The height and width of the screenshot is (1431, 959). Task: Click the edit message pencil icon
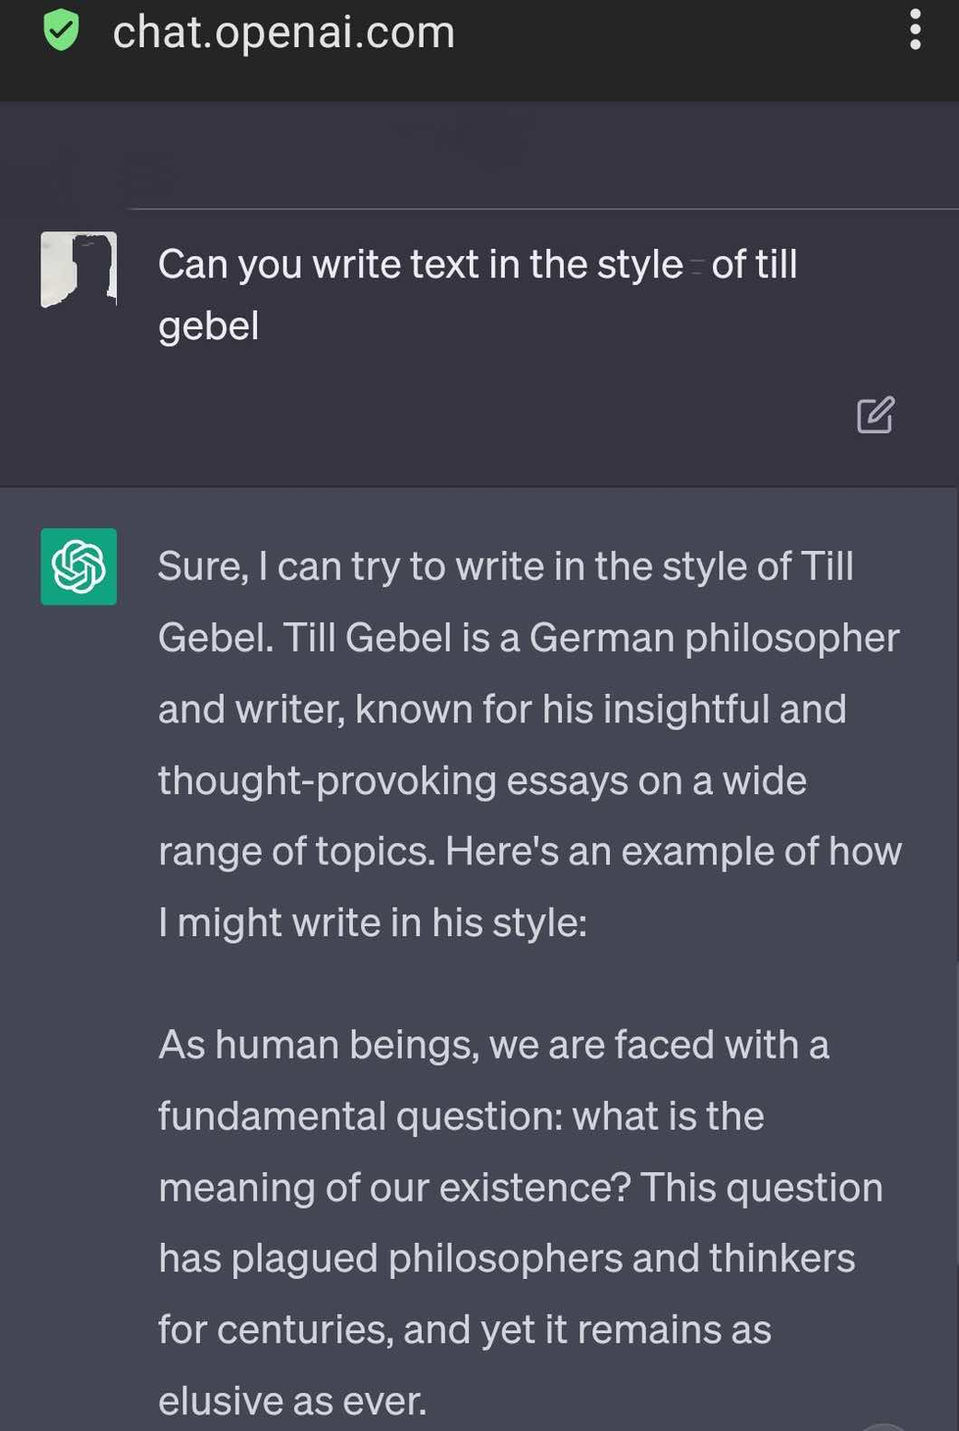click(875, 415)
